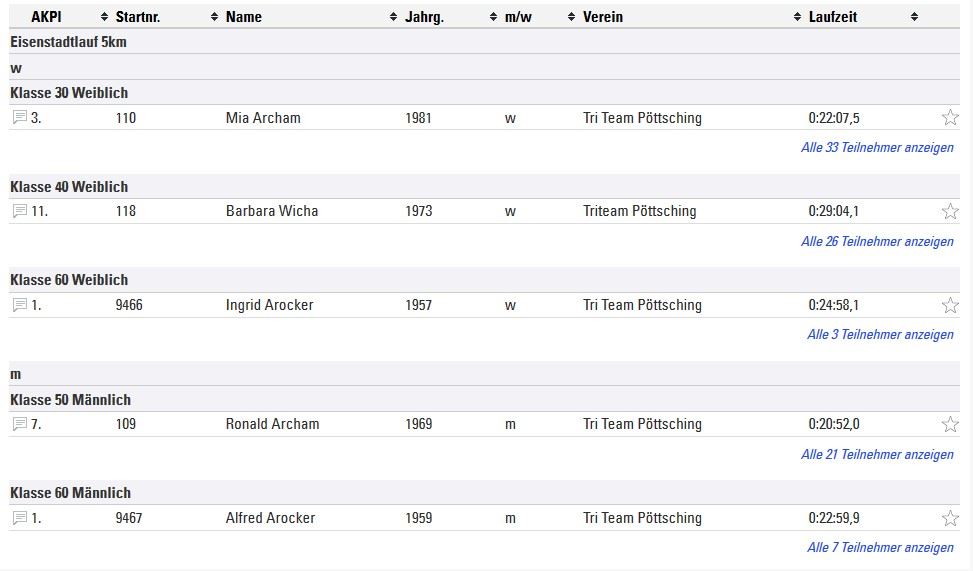Open comment icon beside Alfred Arocker
This screenshot has width=973, height=571.
coord(20,518)
